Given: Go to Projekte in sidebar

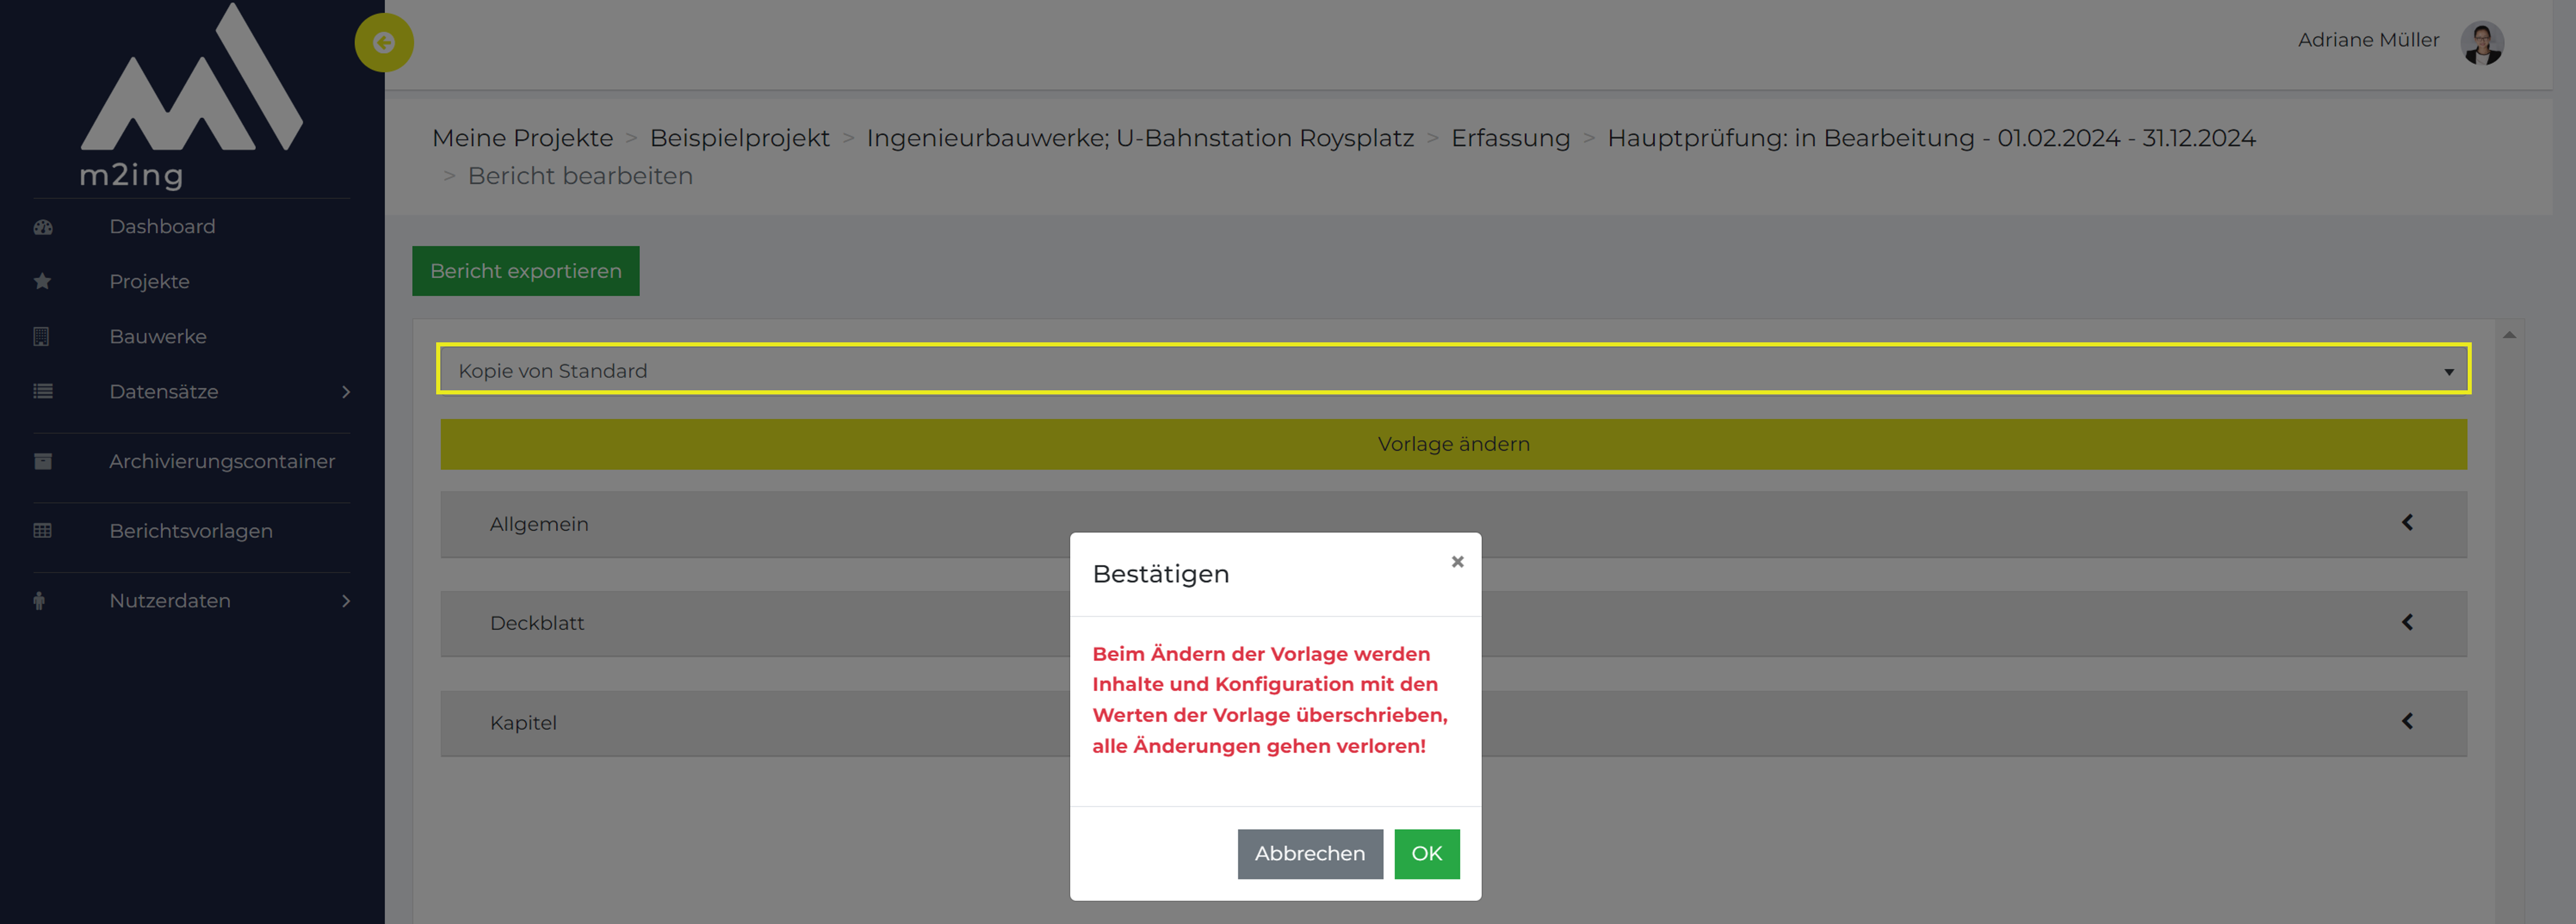Looking at the screenshot, I should click(149, 282).
